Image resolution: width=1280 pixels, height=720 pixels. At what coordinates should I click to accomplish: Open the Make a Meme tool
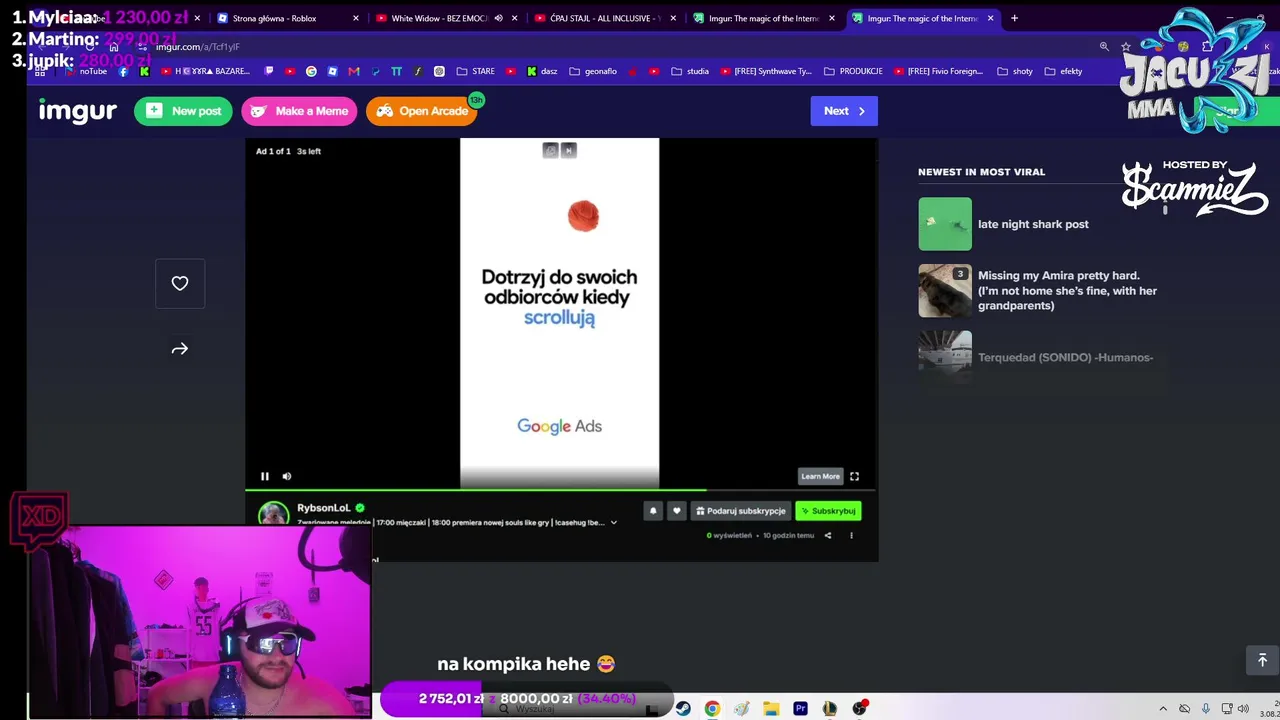[299, 111]
